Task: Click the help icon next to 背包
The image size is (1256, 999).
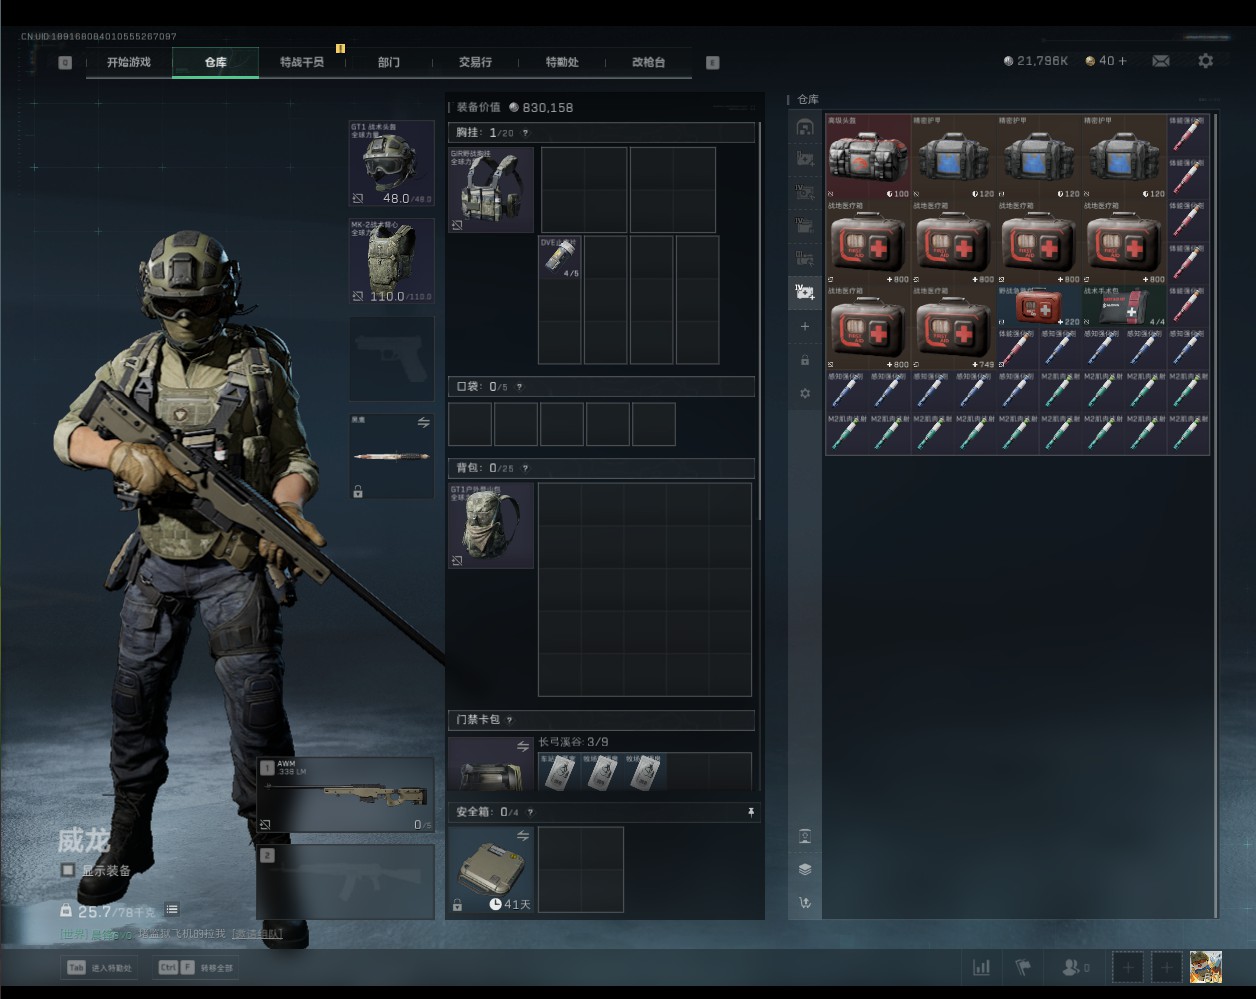Action: point(525,468)
